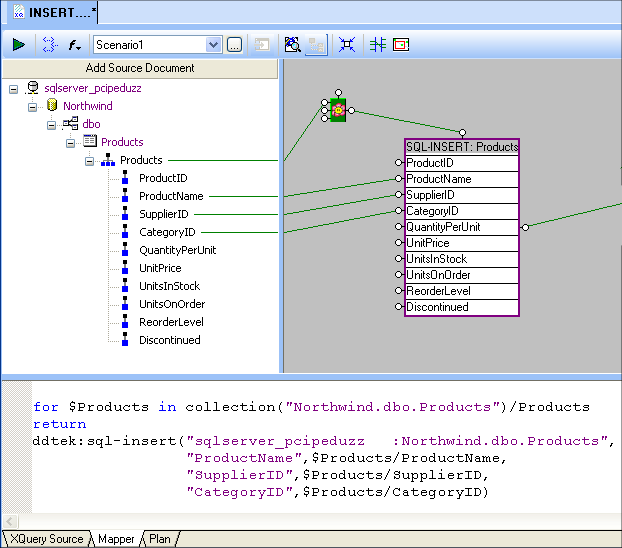Select CategoryID in the source tree

pos(167,232)
